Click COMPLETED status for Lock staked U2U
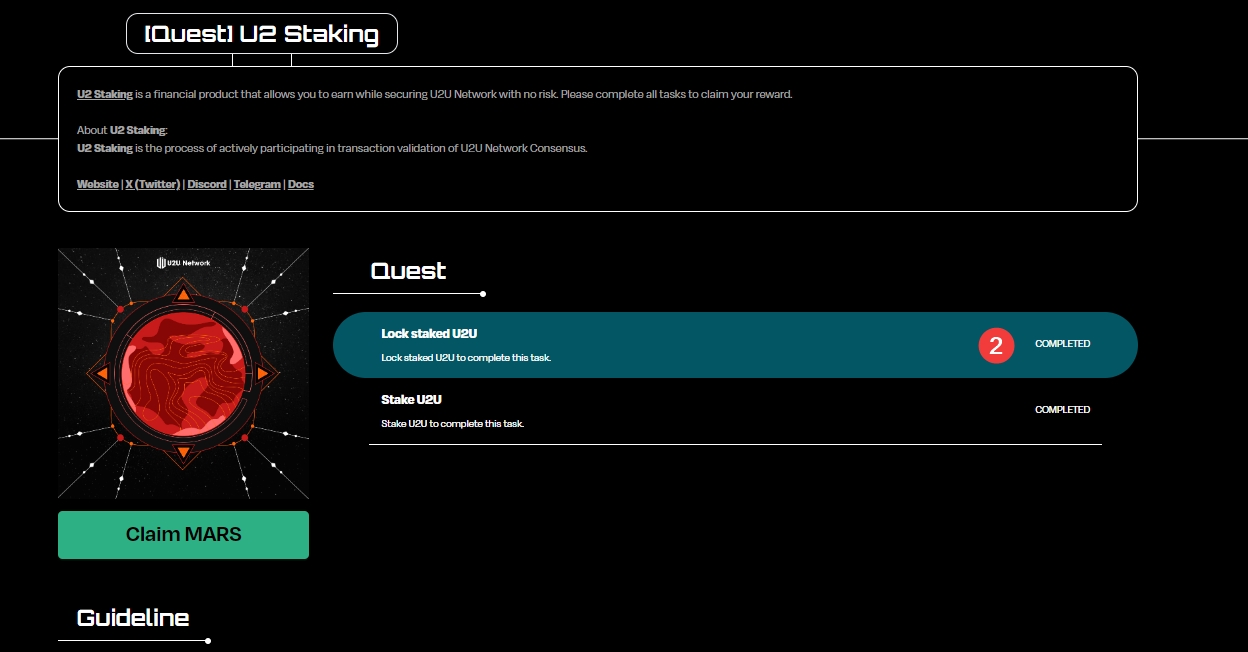 1062,344
